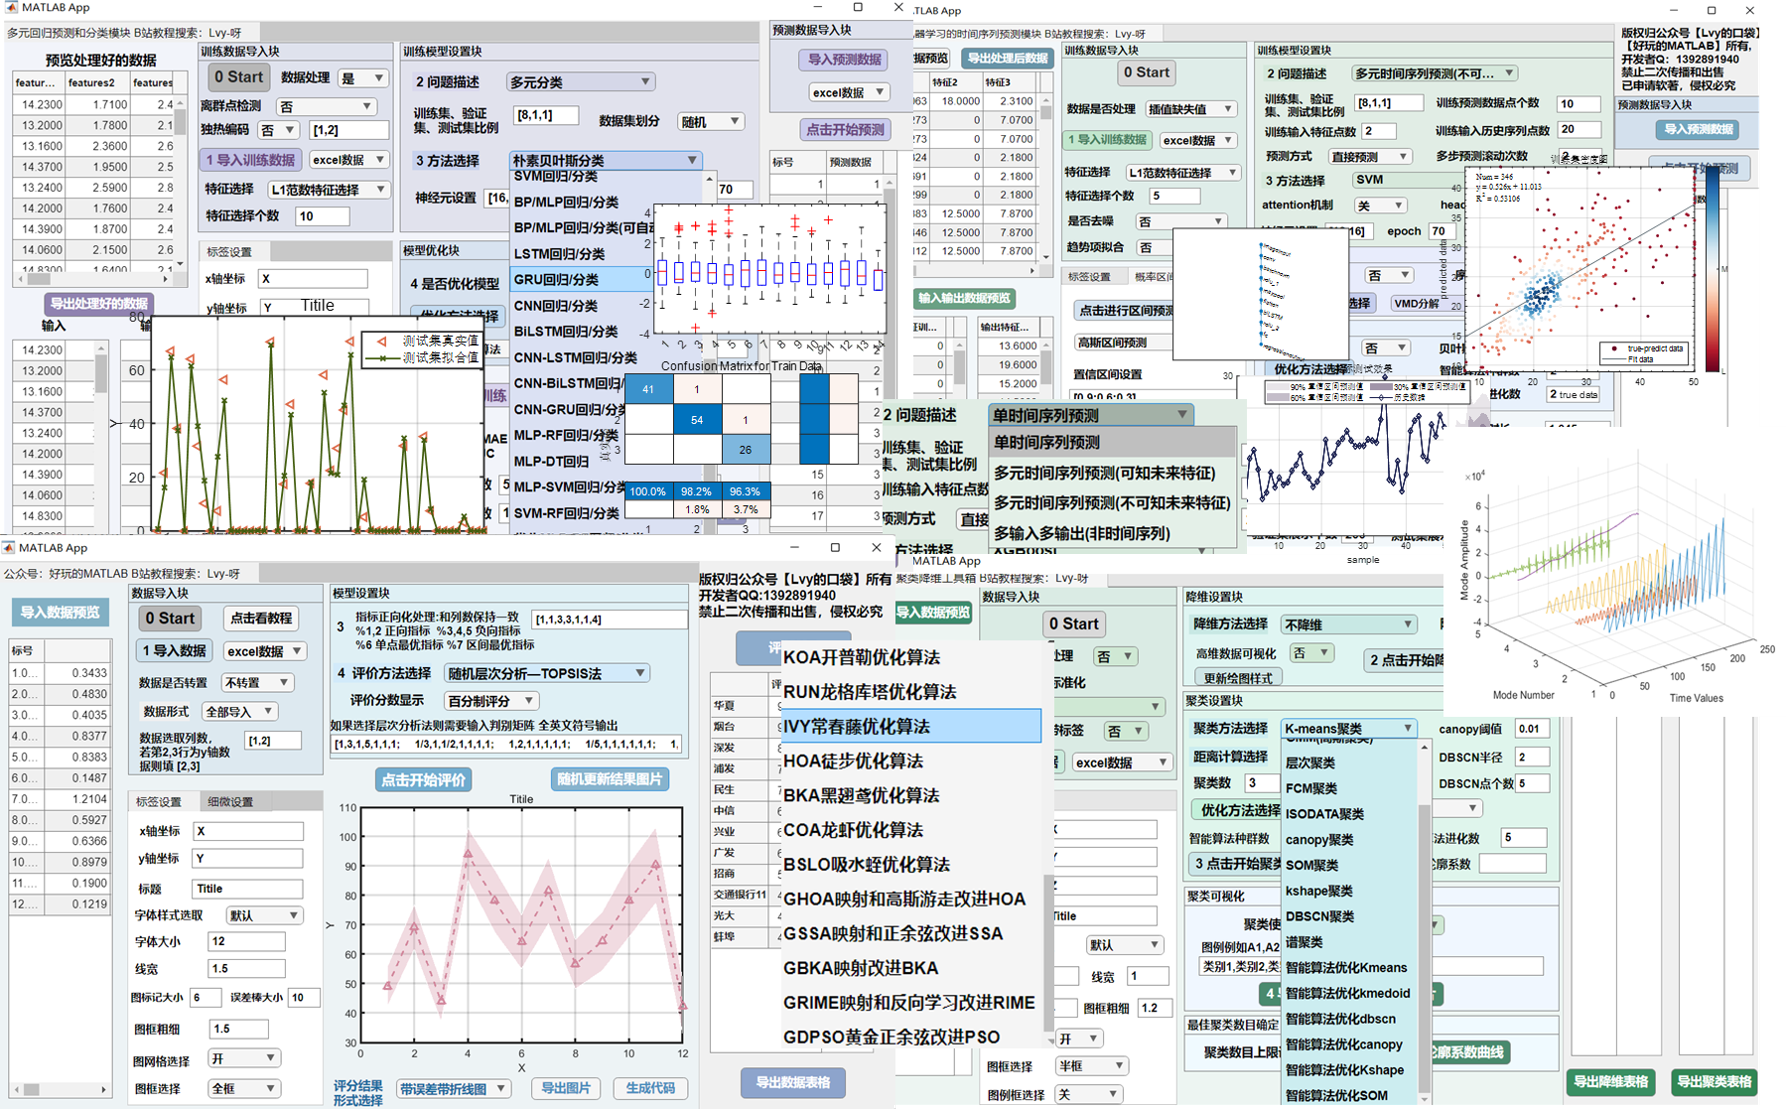Viewport: 1786px width, 1109px height.
Task: Click the 特征选择个数 field showing 10
Action: (322, 216)
